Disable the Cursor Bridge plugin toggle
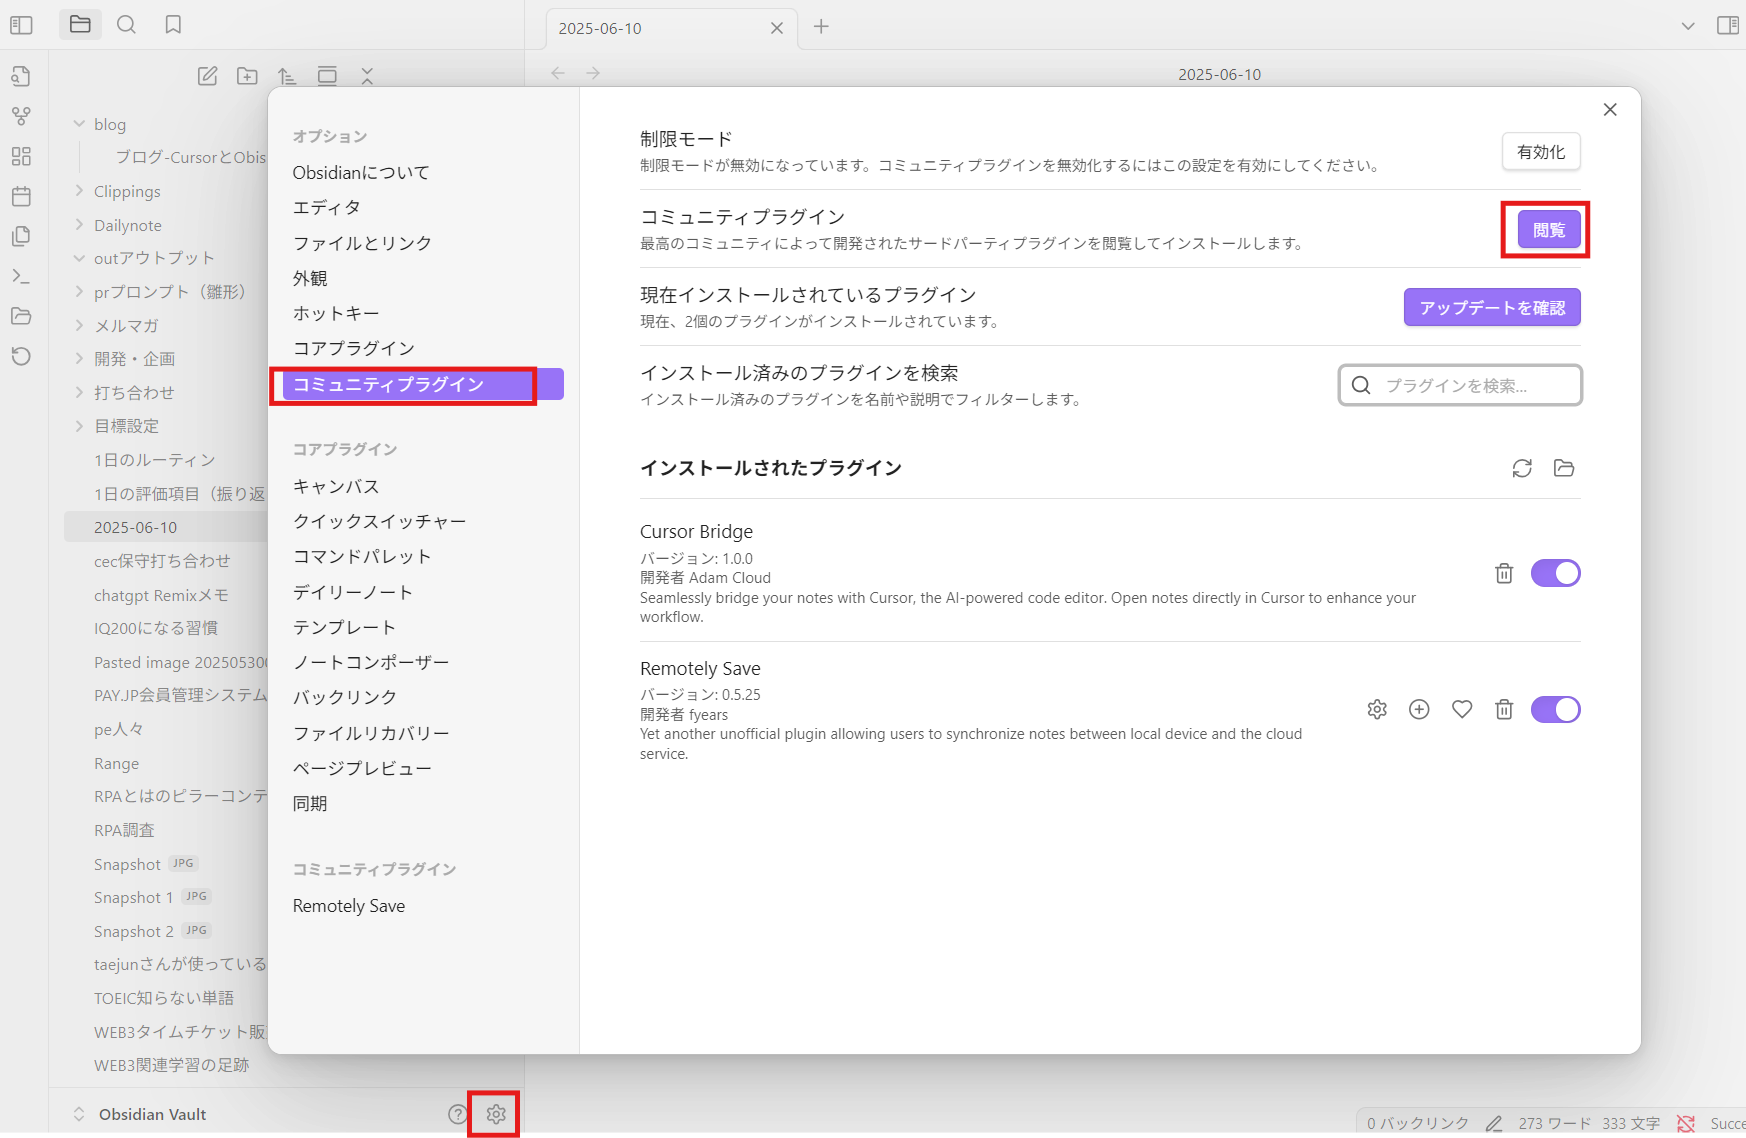 point(1555,573)
